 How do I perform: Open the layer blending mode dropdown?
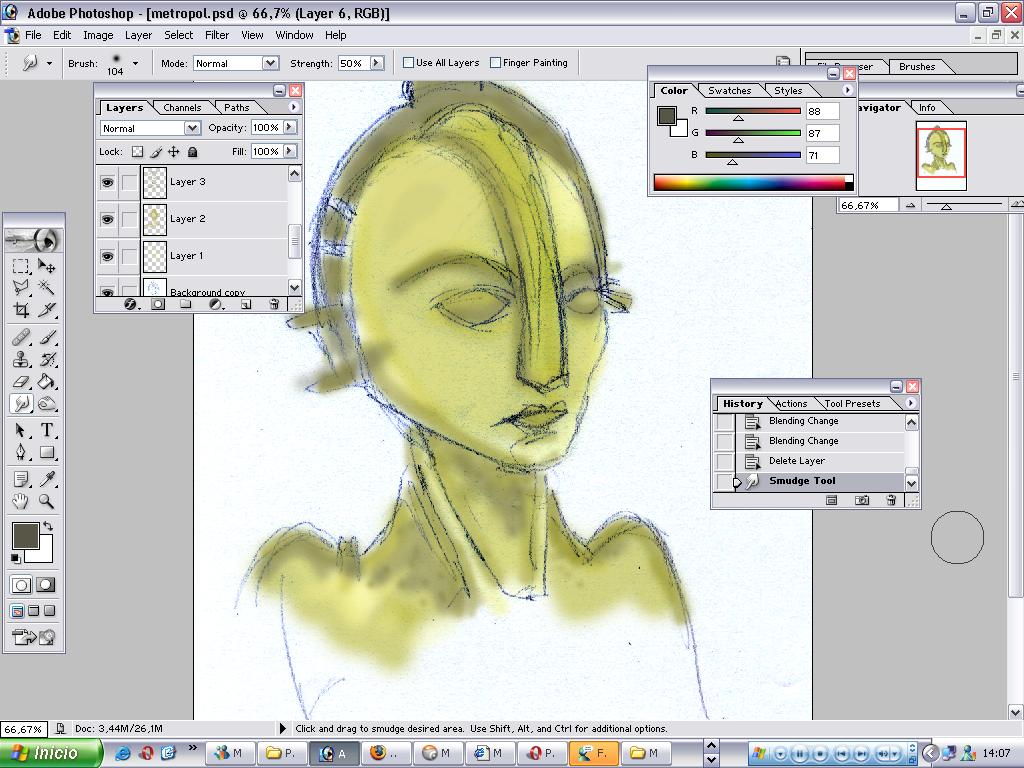coord(192,128)
